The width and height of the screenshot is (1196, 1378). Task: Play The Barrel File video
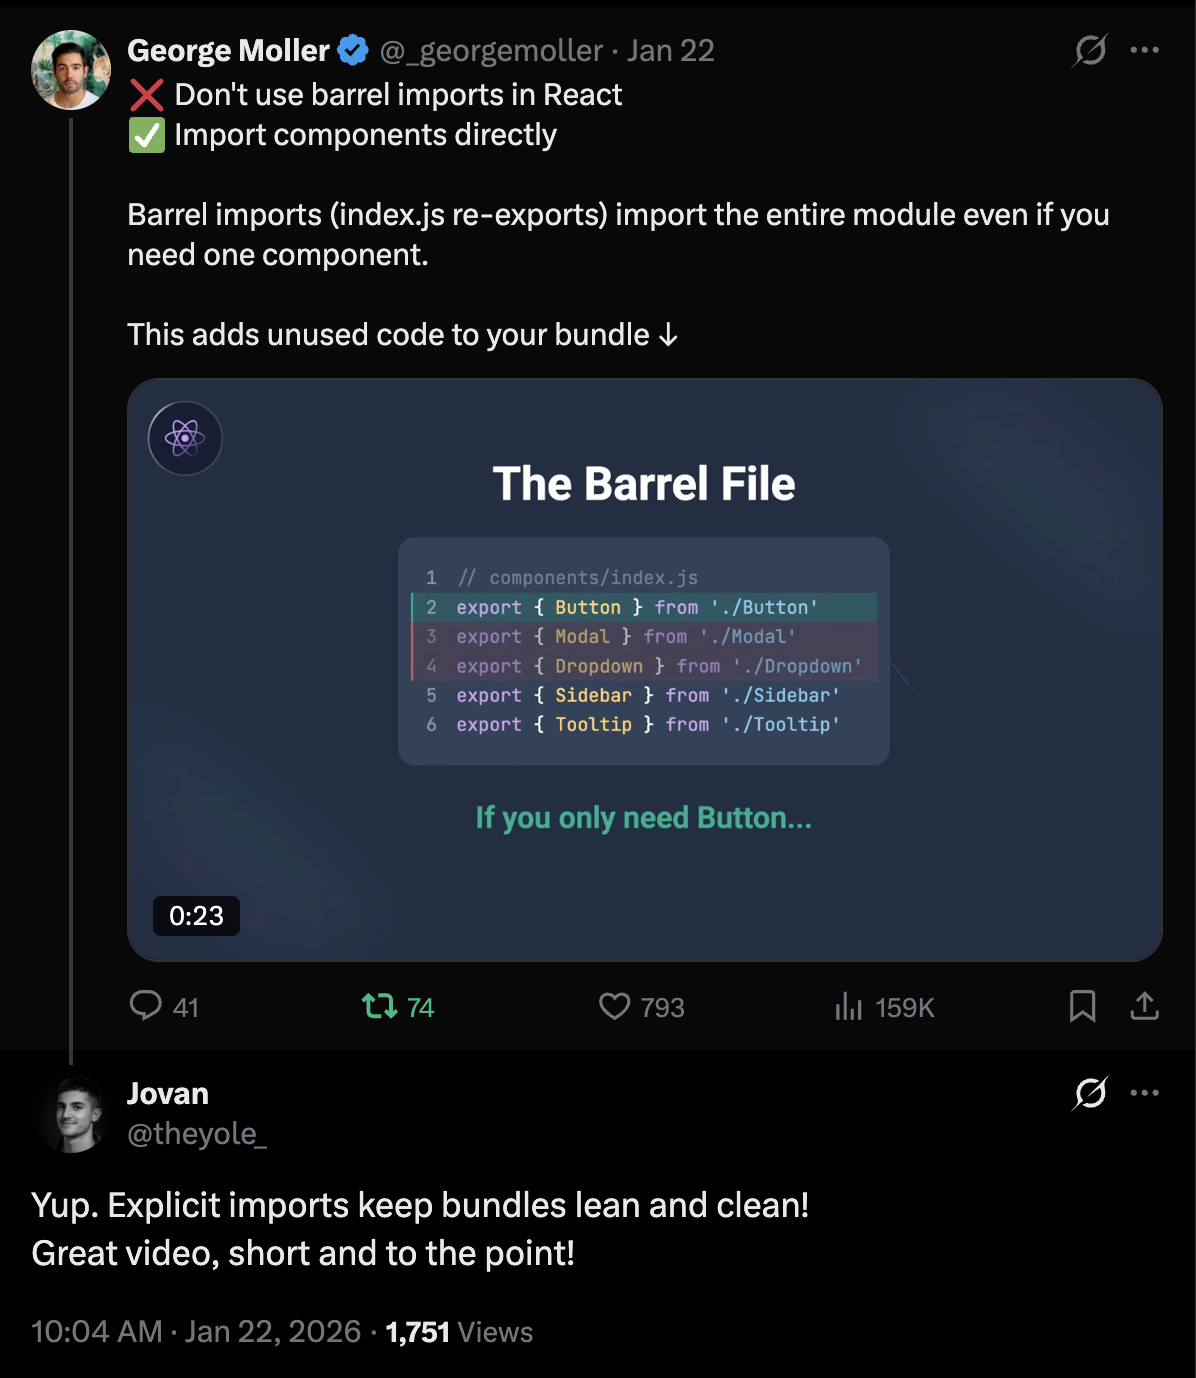pos(644,670)
